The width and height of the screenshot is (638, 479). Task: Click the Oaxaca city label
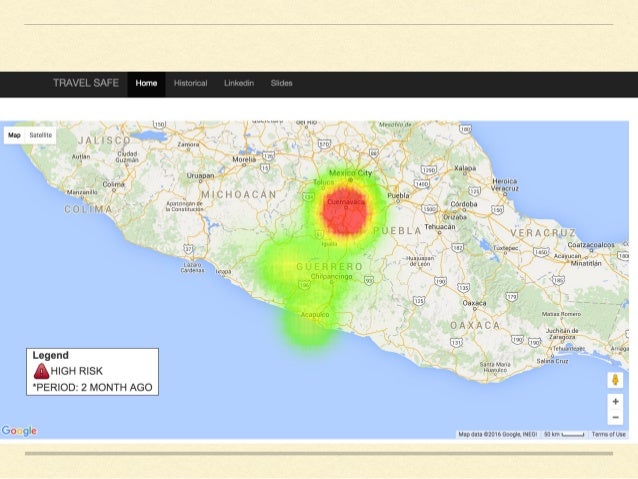(474, 303)
